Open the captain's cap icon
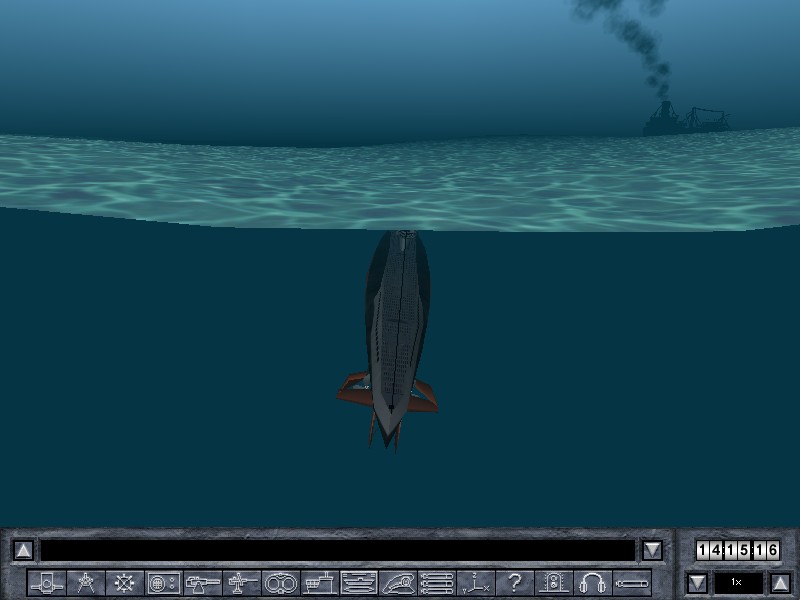 398,583
